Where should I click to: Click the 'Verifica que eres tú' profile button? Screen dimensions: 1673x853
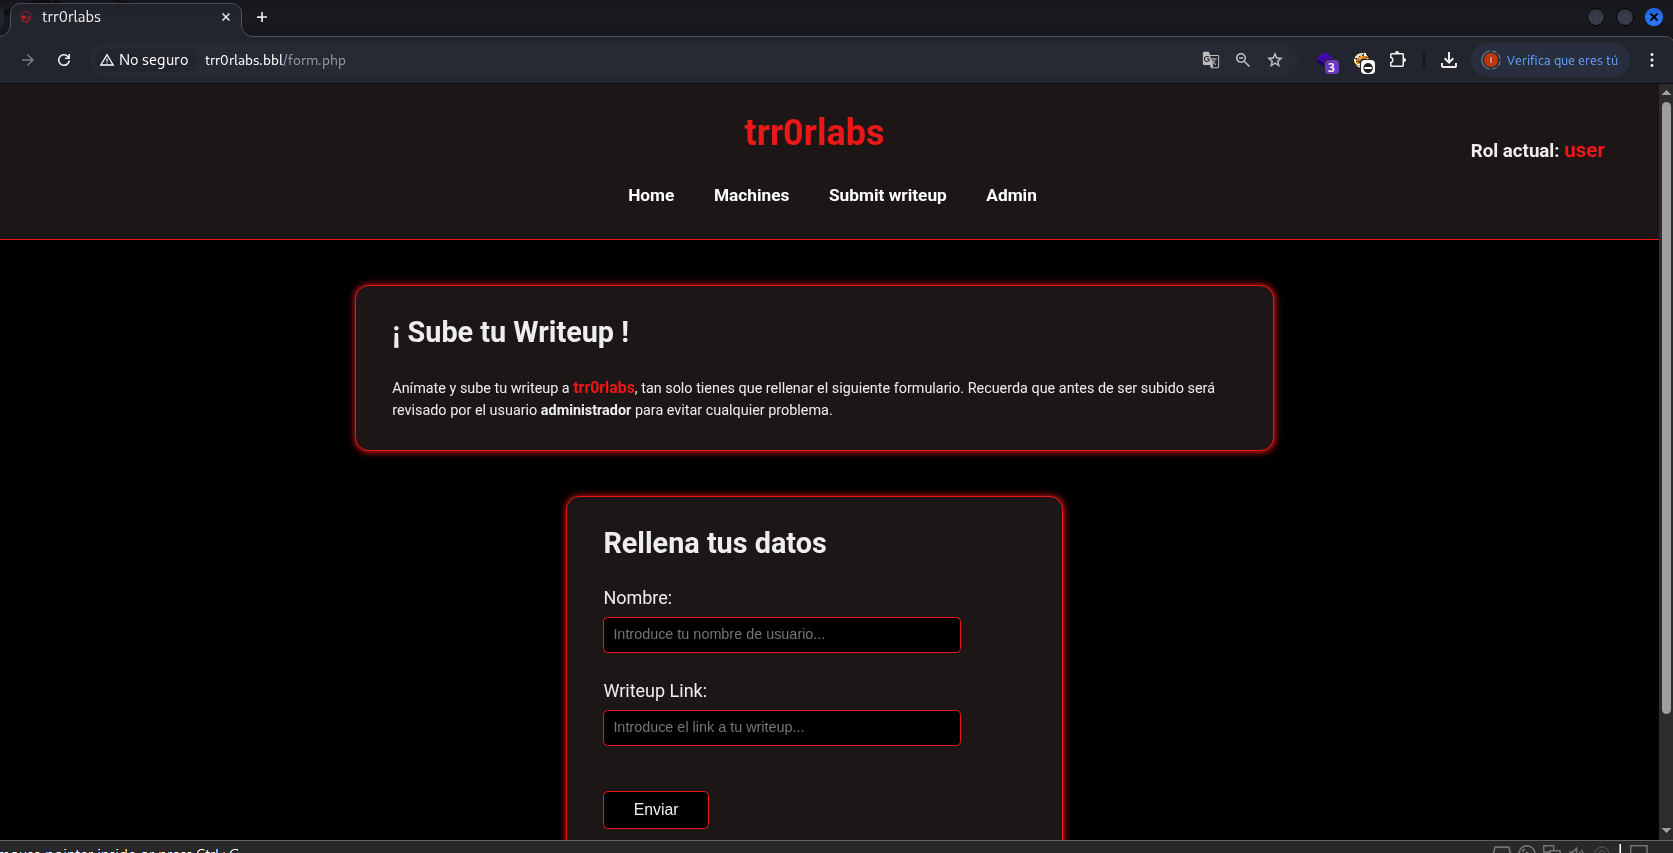(x=1551, y=60)
